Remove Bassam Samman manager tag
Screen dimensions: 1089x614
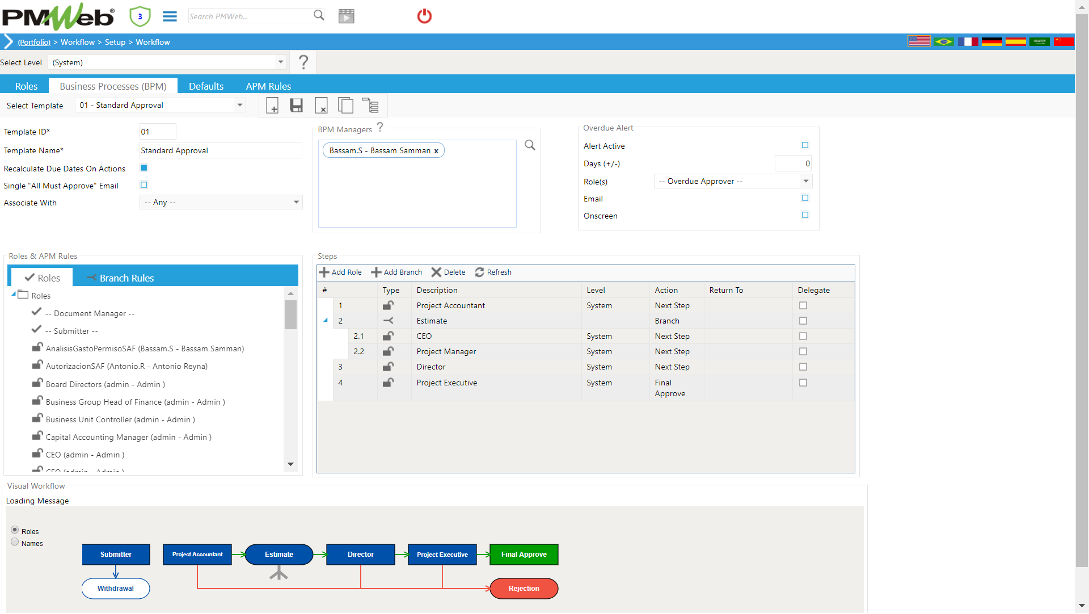pos(436,151)
